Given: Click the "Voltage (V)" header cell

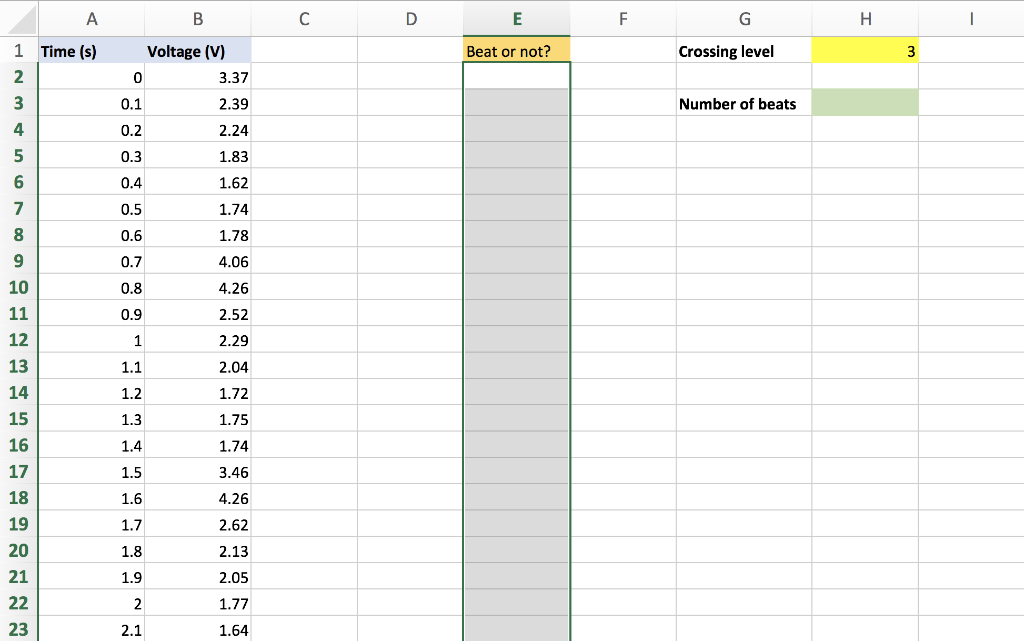Looking at the screenshot, I should 197,51.
